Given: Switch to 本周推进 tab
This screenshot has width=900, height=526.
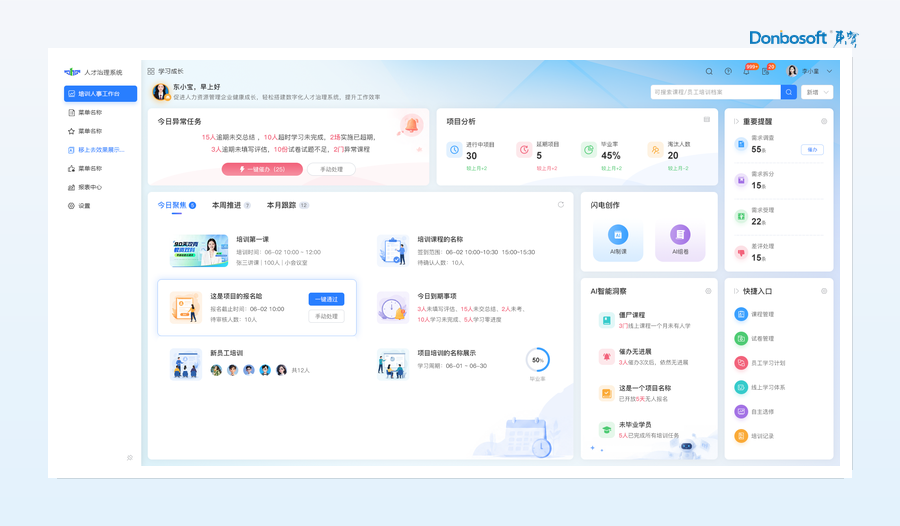Looking at the screenshot, I should coord(231,205).
